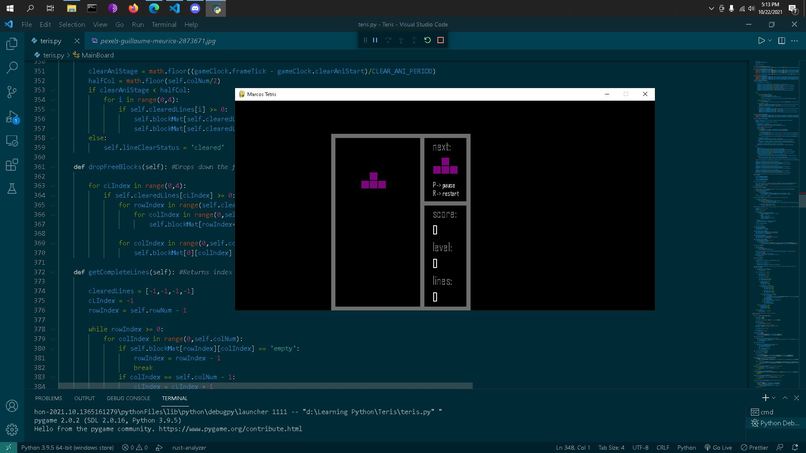Open the pygame.org contribute link in terminal

pos(230,428)
